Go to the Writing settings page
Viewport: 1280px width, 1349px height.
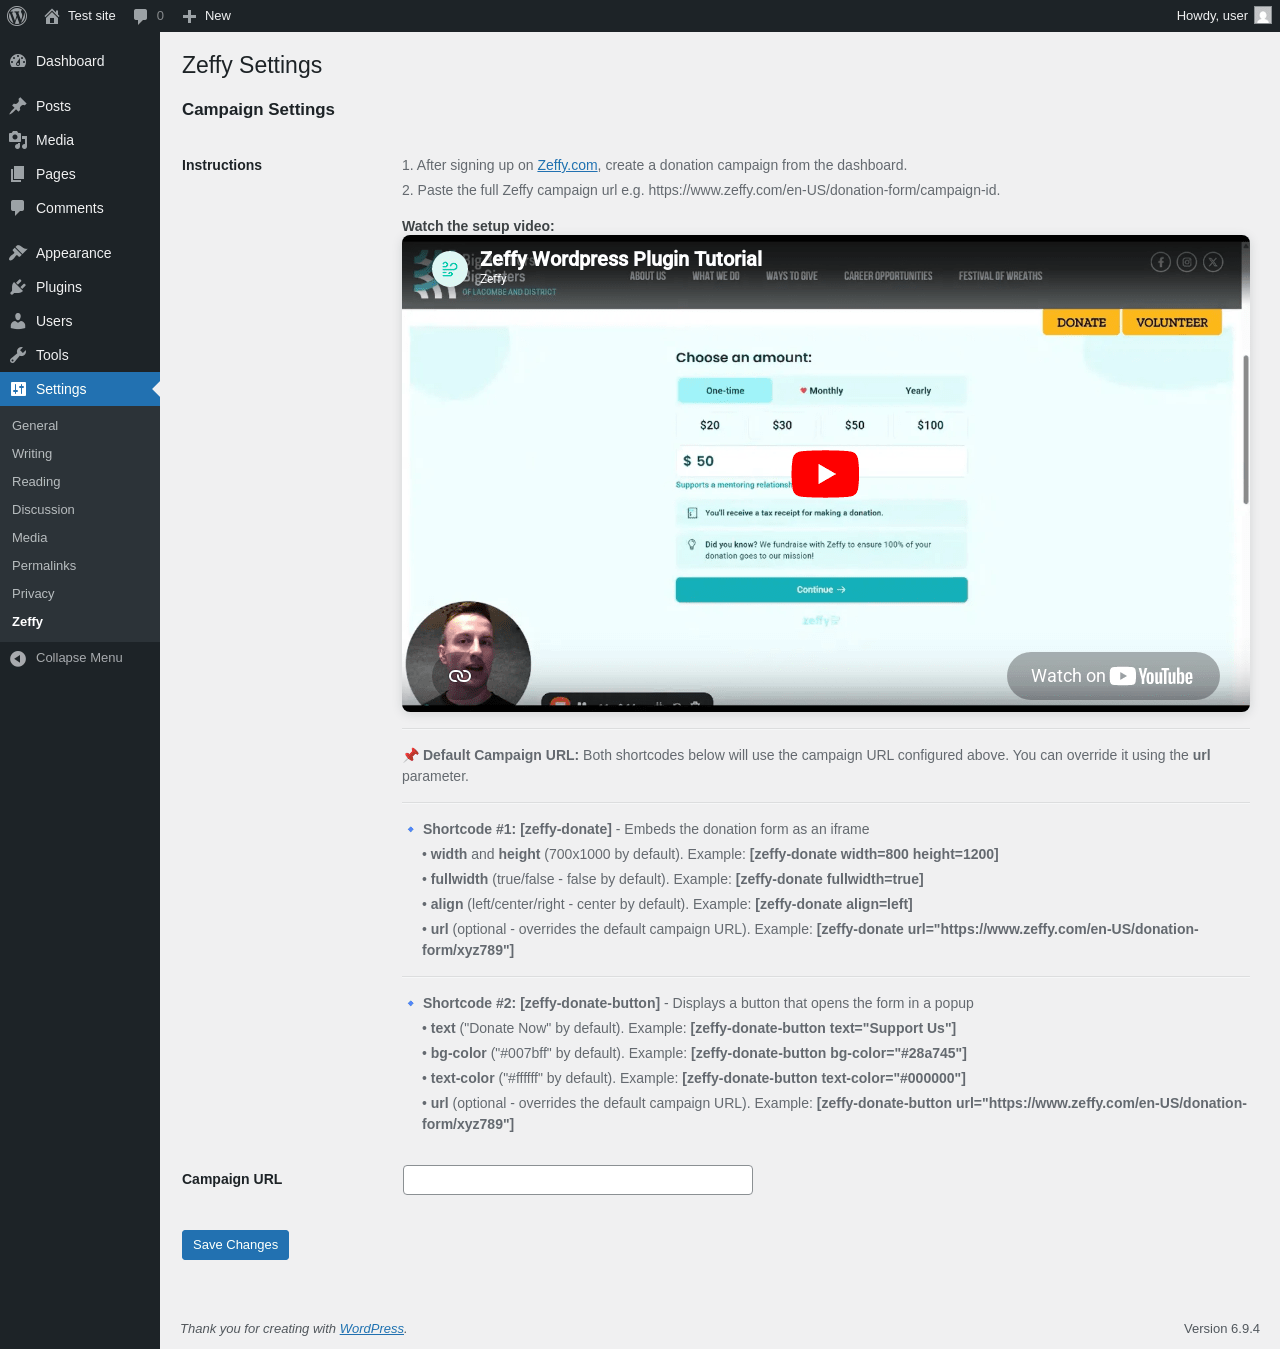(32, 454)
